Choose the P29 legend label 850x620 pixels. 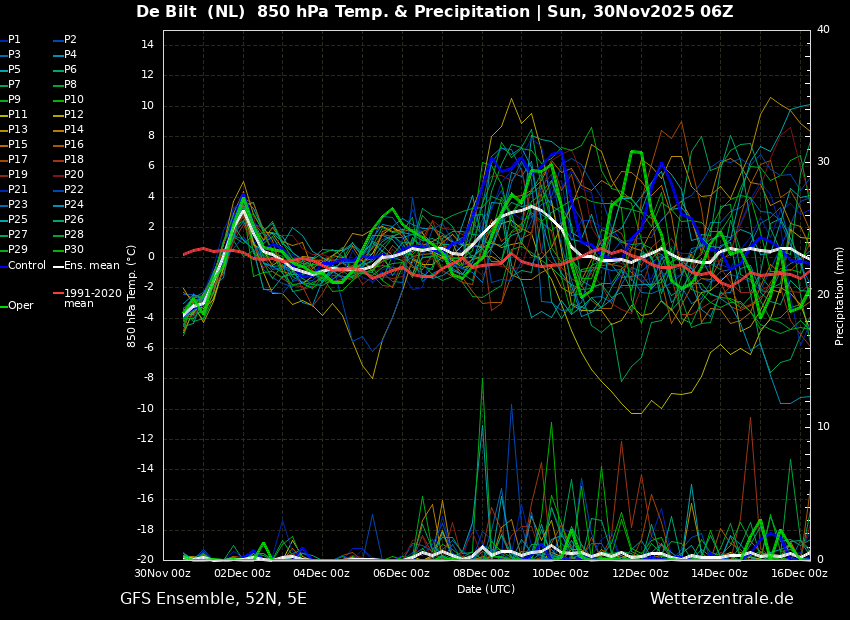coord(14,249)
